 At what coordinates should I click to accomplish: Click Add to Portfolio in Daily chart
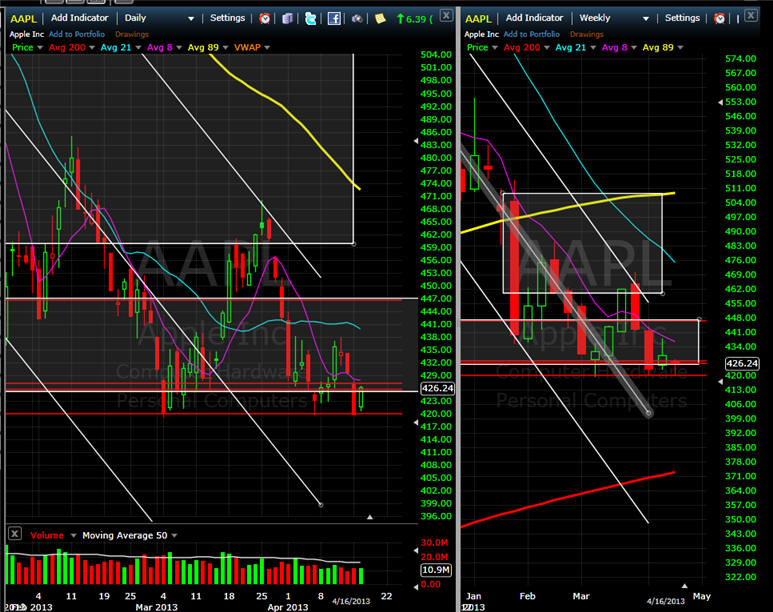coord(76,34)
